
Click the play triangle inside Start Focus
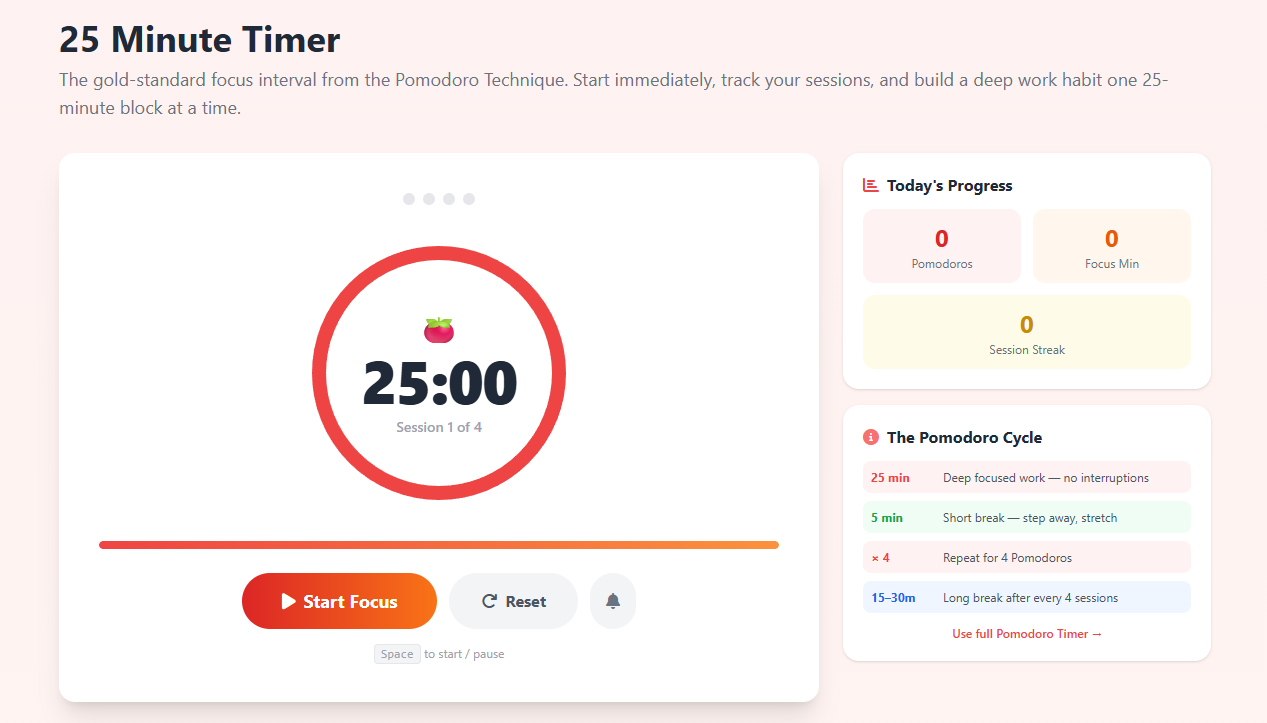pyautogui.click(x=288, y=600)
